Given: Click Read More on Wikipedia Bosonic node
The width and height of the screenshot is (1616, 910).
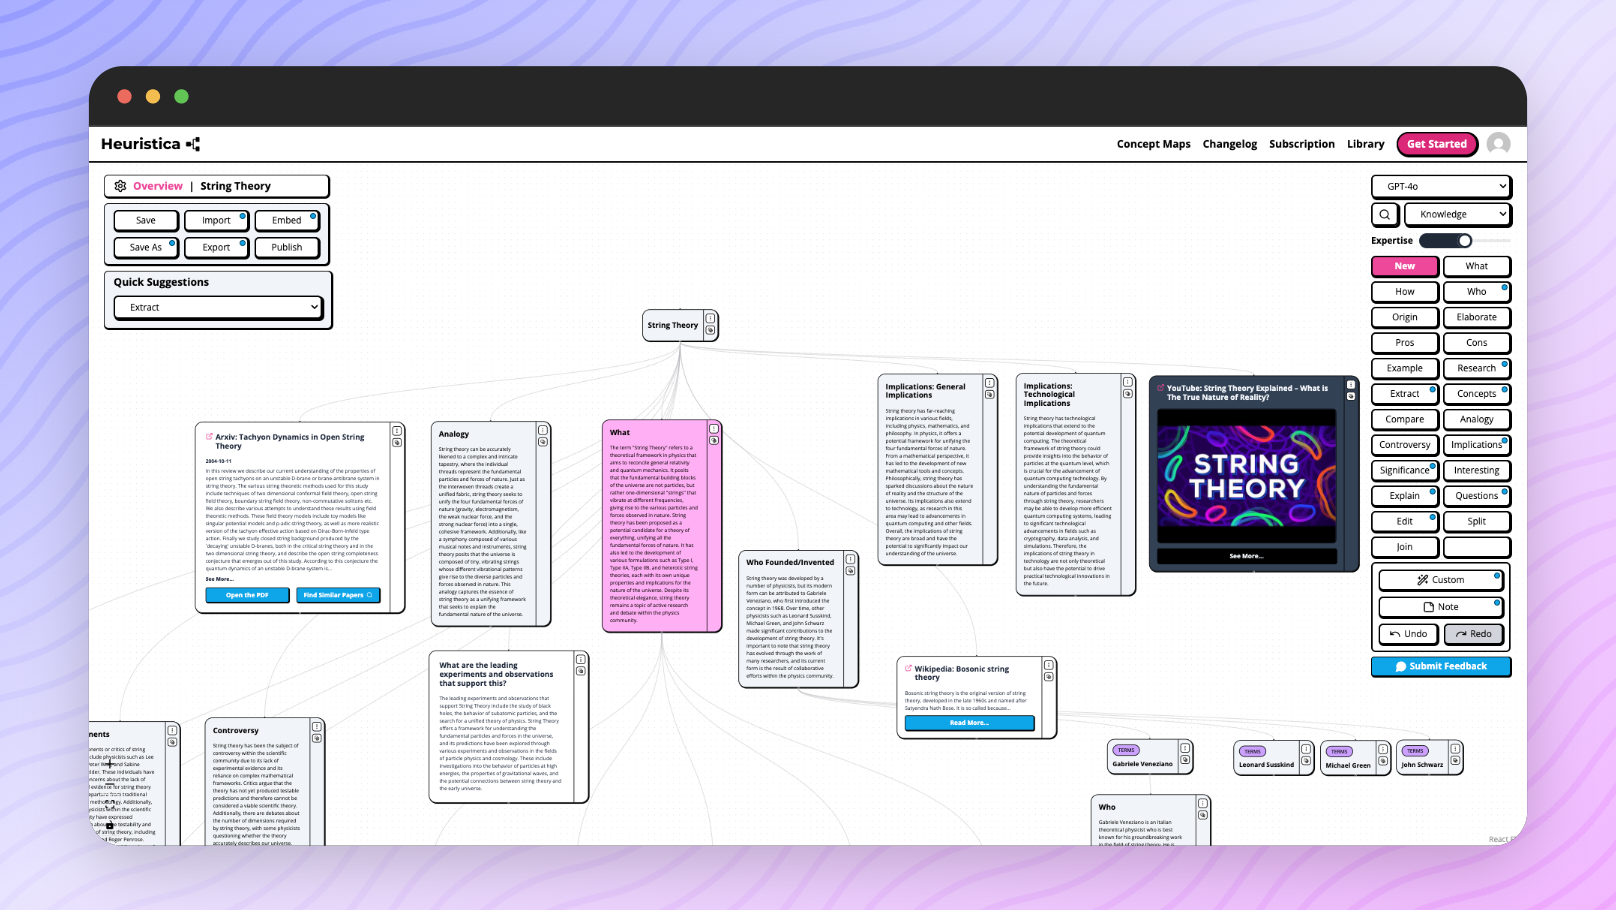Looking at the screenshot, I should pyautogui.click(x=969, y=723).
